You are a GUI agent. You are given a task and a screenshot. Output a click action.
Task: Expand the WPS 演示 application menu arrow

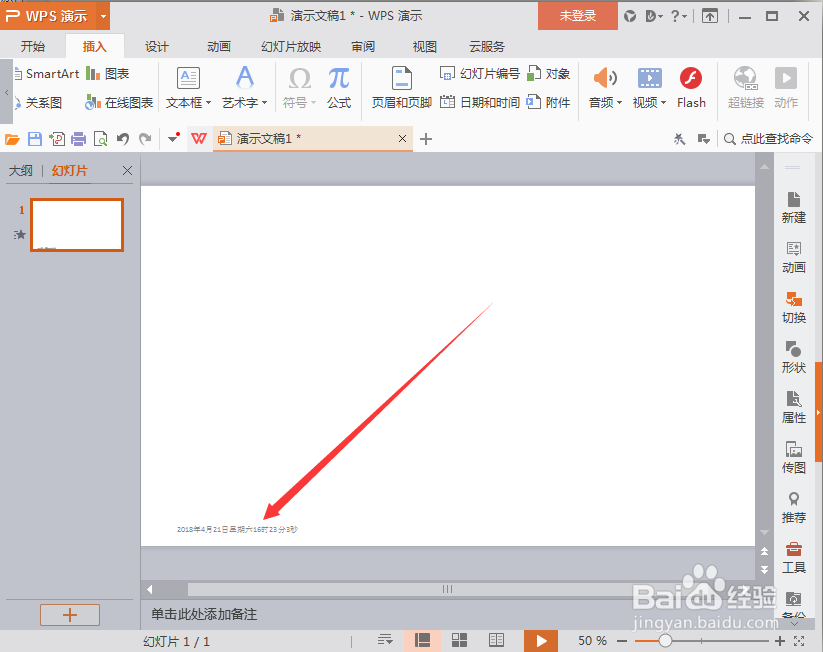pyautogui.click(x=103, y=16)
